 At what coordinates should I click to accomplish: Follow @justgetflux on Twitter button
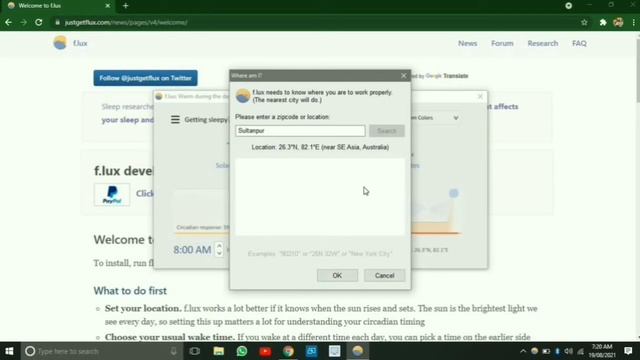[145, 78]
